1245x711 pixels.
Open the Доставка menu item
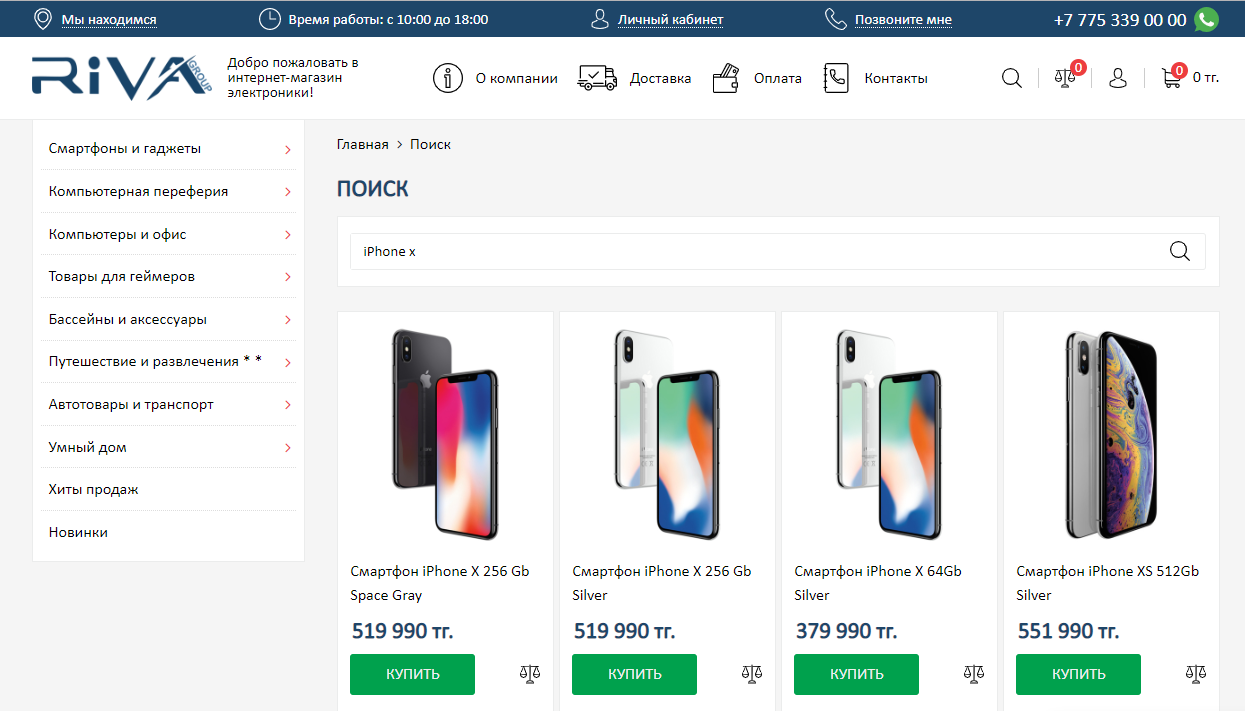tap(660, 78)
